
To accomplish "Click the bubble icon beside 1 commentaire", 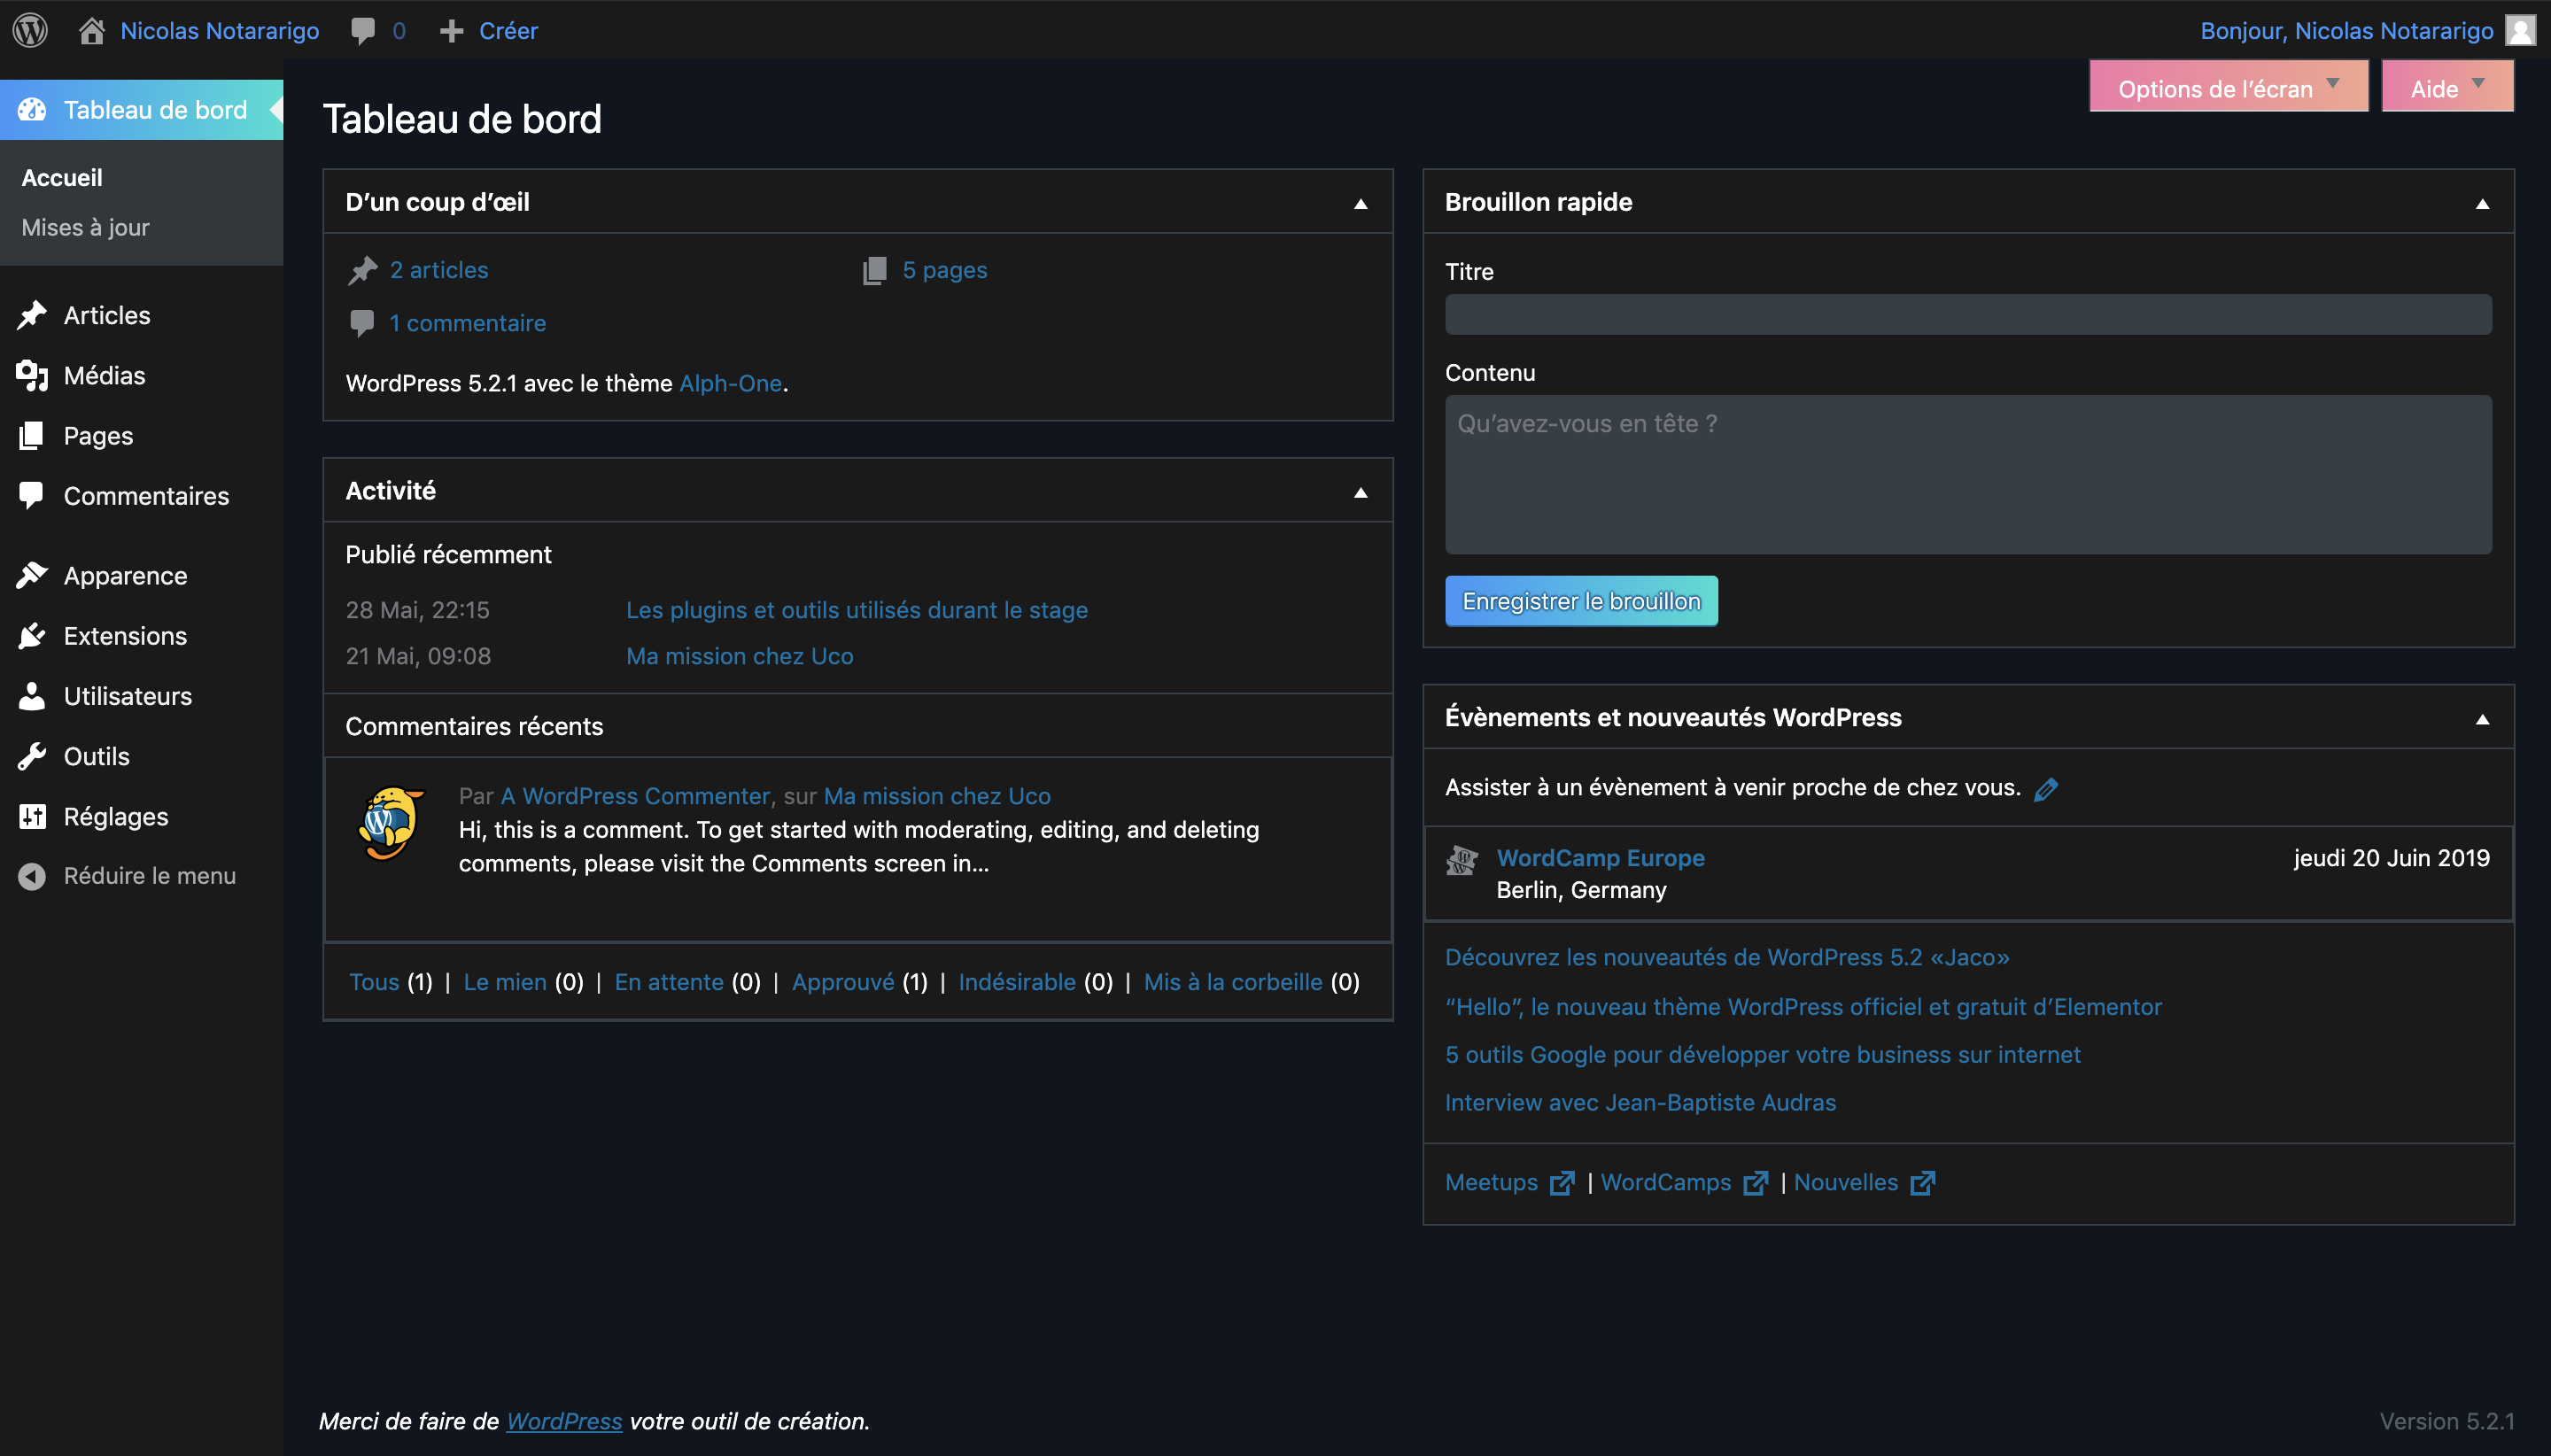I will coord(362,323).
